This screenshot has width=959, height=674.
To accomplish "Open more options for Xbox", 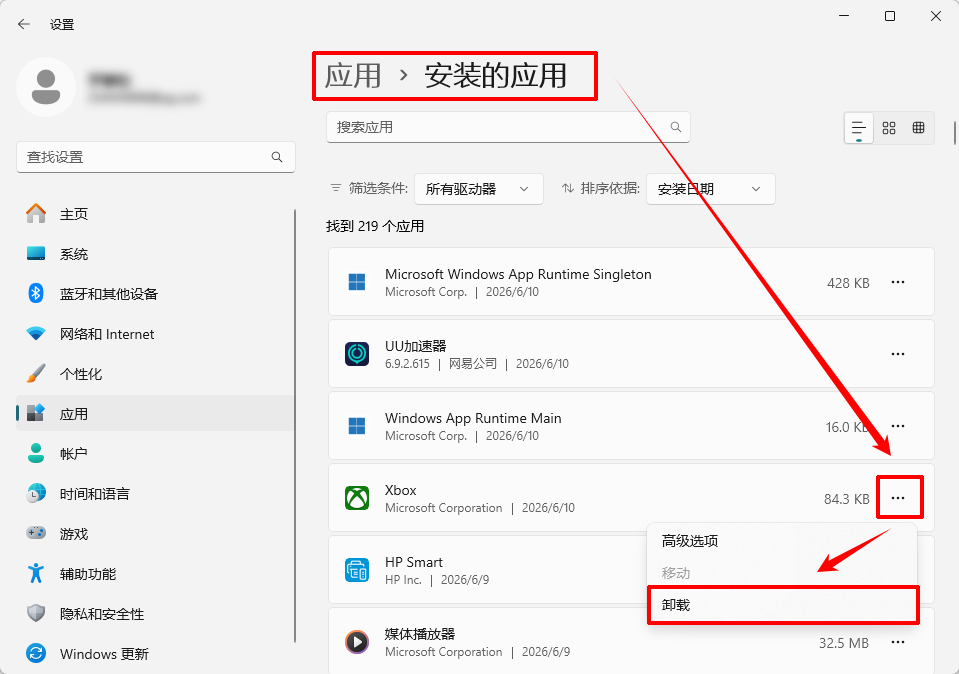I will point(898,498).
